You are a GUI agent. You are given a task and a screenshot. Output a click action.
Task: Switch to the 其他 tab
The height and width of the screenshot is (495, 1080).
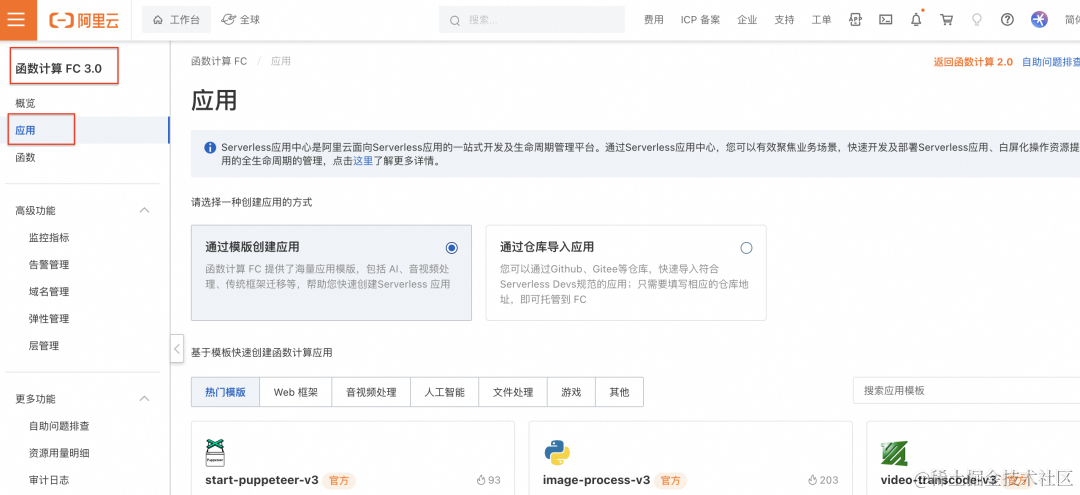coord(619,392)
